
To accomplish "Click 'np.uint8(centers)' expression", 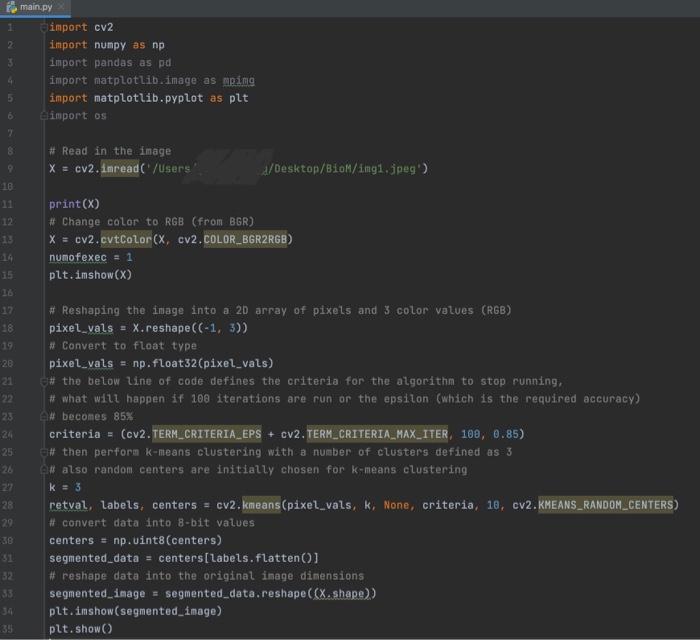I will pos(167,540).
